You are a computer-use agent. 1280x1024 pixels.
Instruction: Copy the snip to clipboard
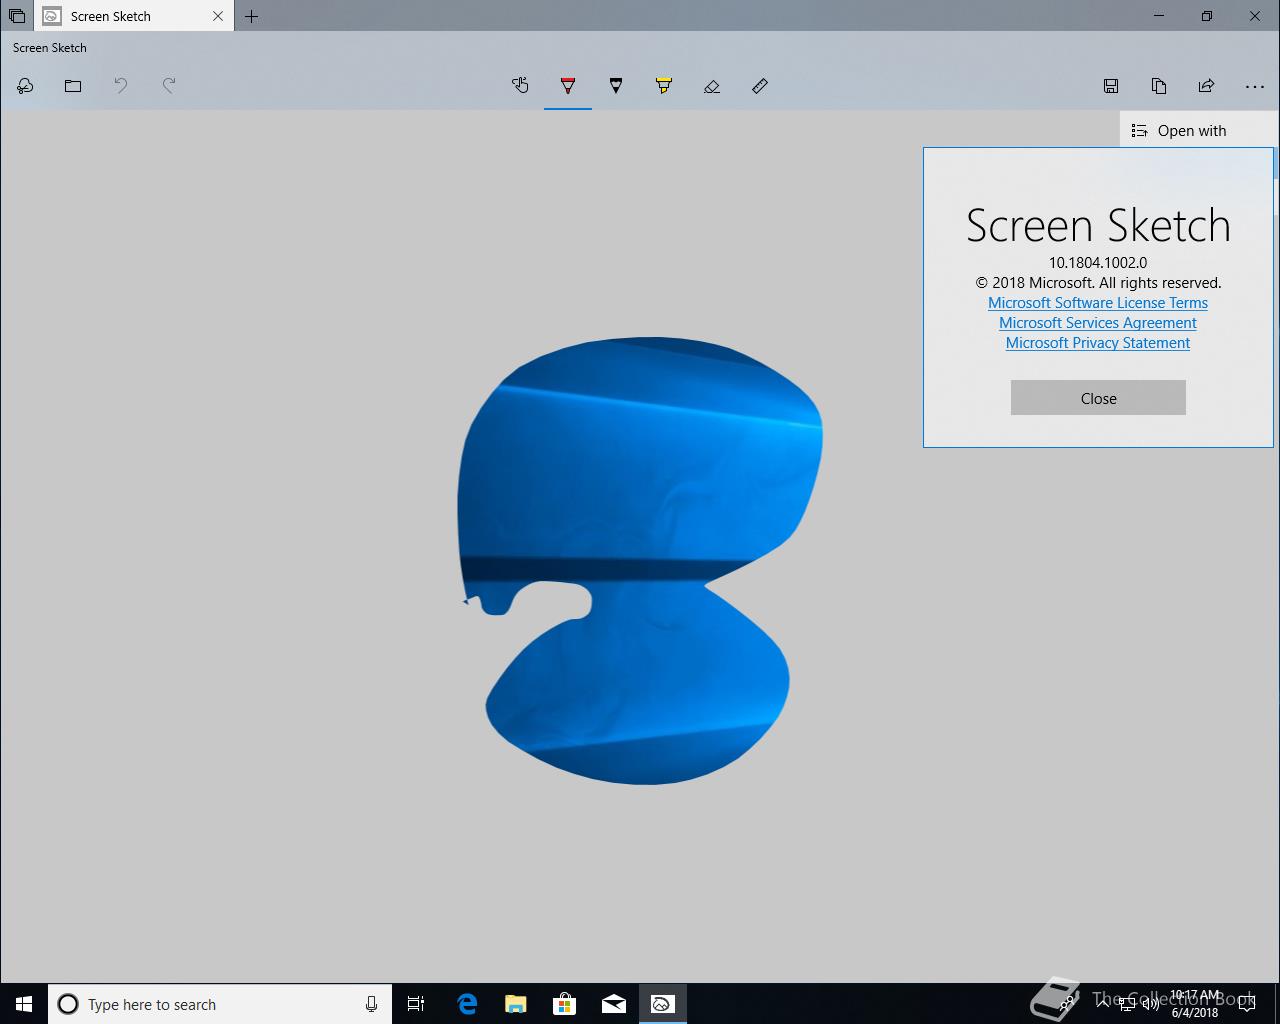click(1159, 86)
